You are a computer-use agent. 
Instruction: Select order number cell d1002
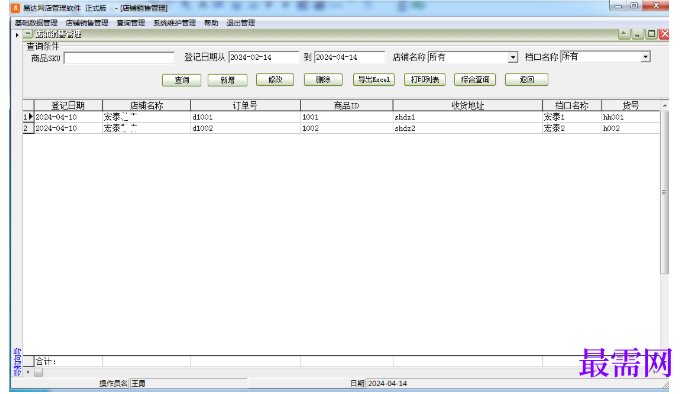pyautogui.click(x=245, y=128)
